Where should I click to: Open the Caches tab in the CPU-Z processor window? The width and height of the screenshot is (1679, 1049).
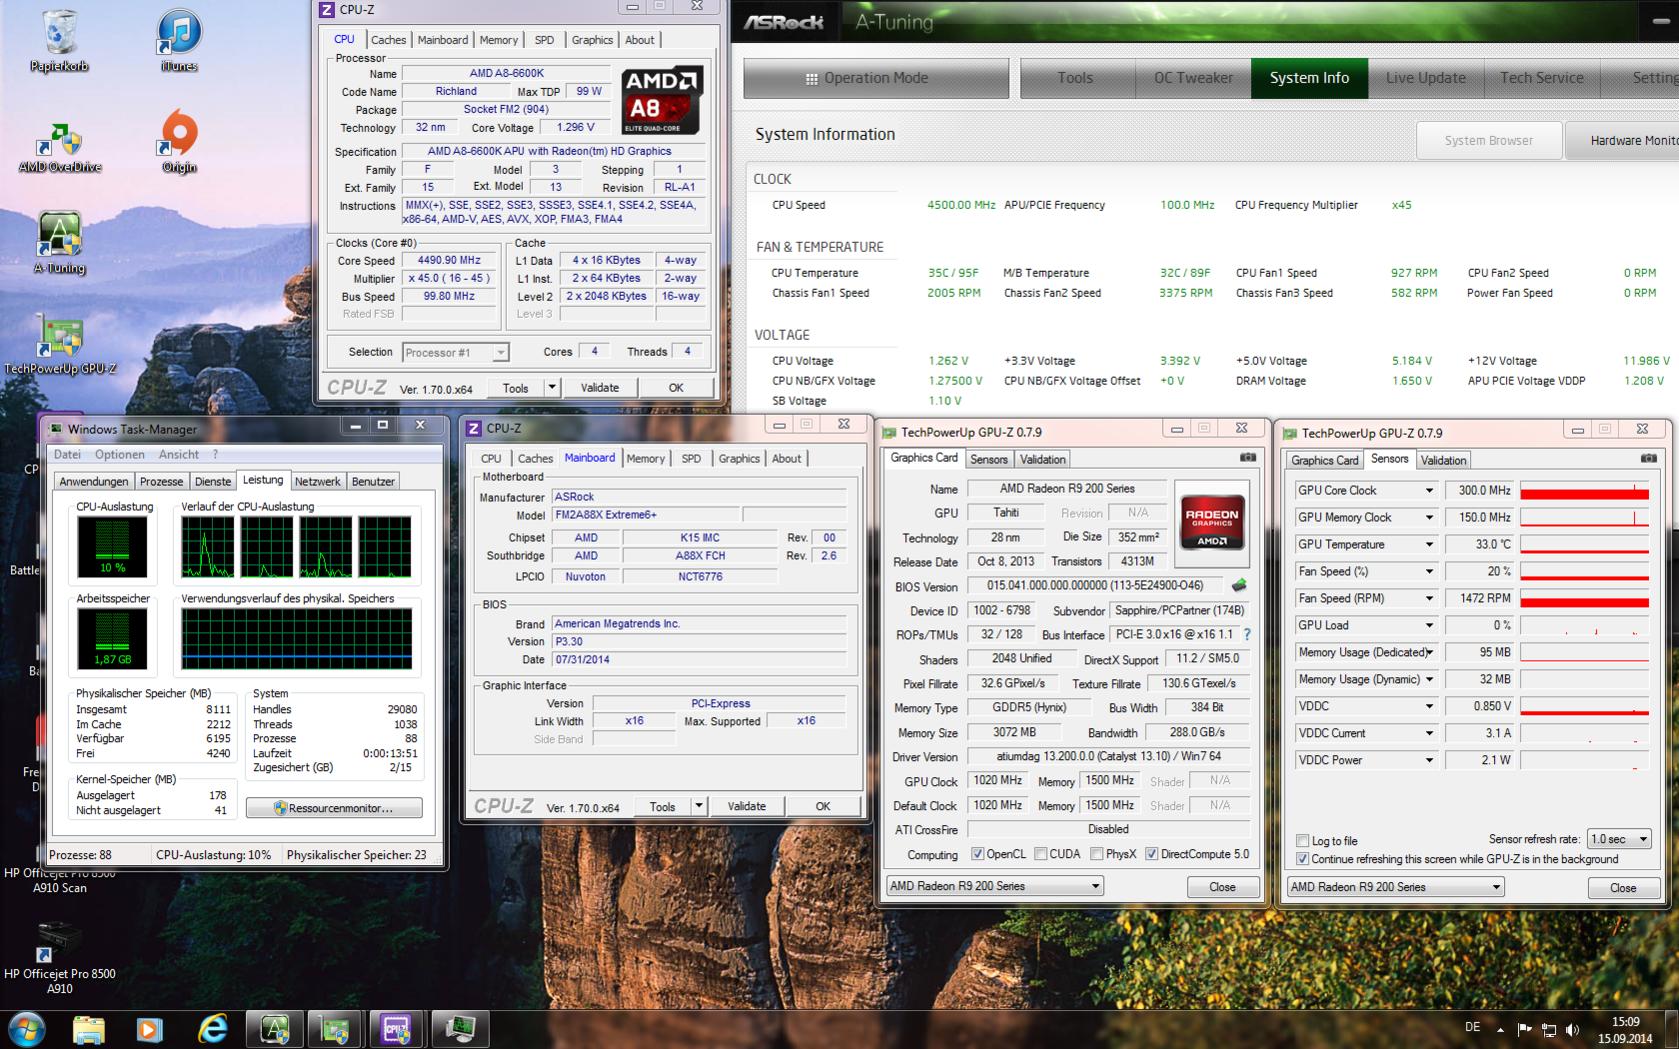point(388,40)
